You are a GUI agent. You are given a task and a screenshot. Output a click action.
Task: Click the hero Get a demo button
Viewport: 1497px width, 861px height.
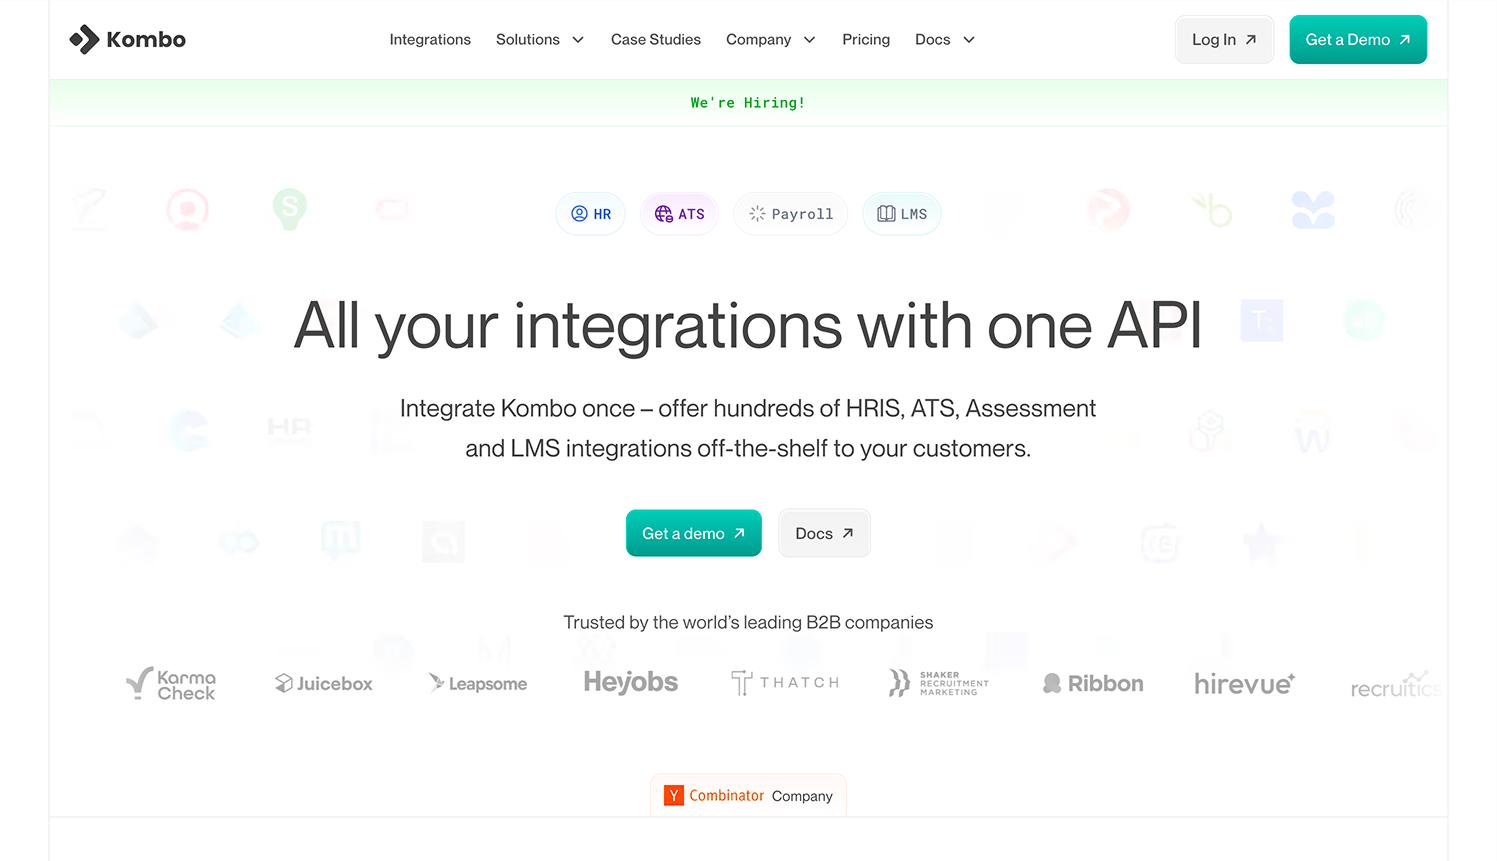point(694,533)
